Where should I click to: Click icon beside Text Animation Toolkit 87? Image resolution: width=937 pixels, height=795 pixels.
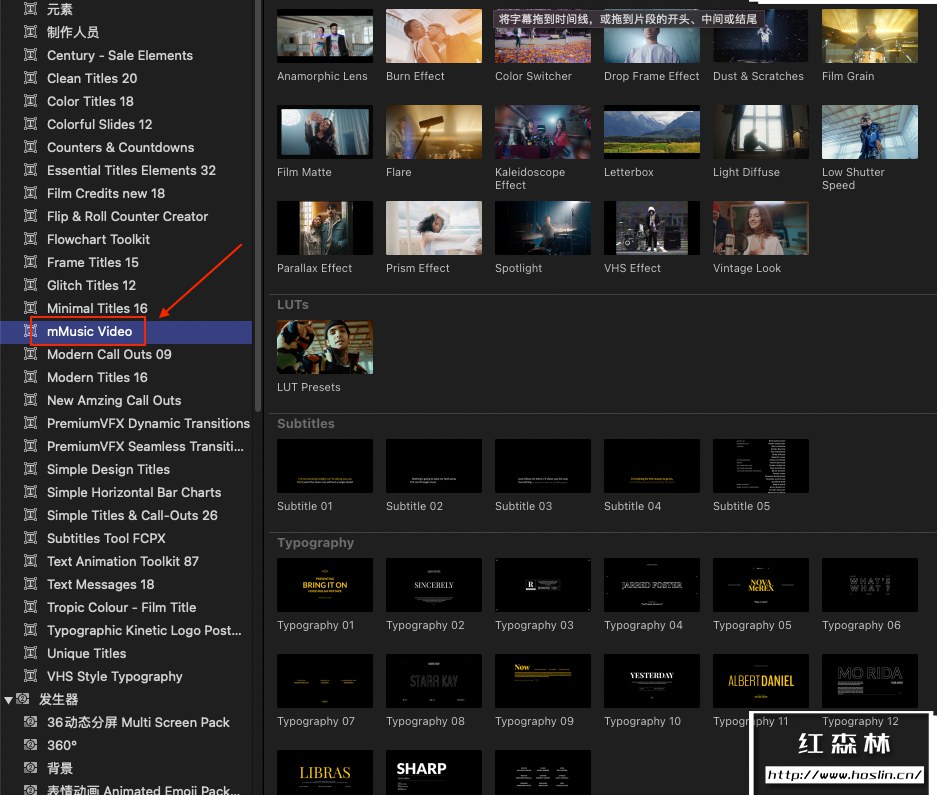click(x=30, y=561)
